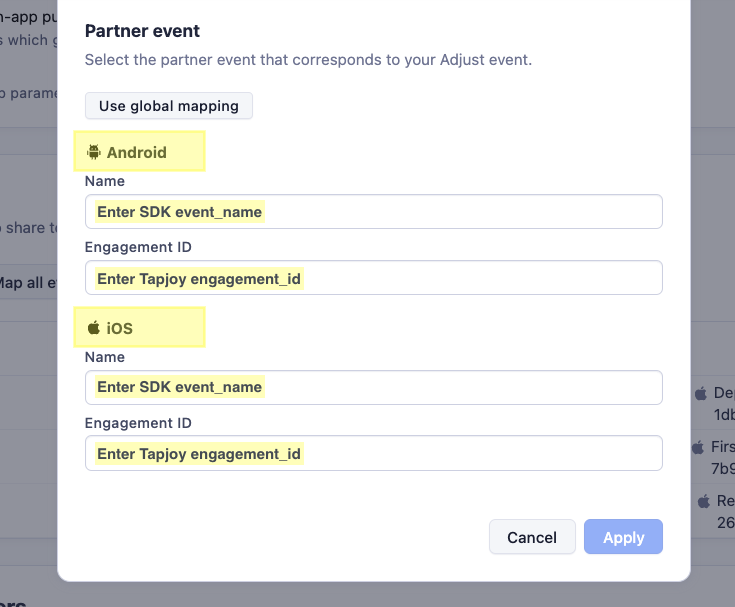Focus the Android SDK event_name field
The height and width of the screenshot is (607, 735).
(x=374, y=212)
